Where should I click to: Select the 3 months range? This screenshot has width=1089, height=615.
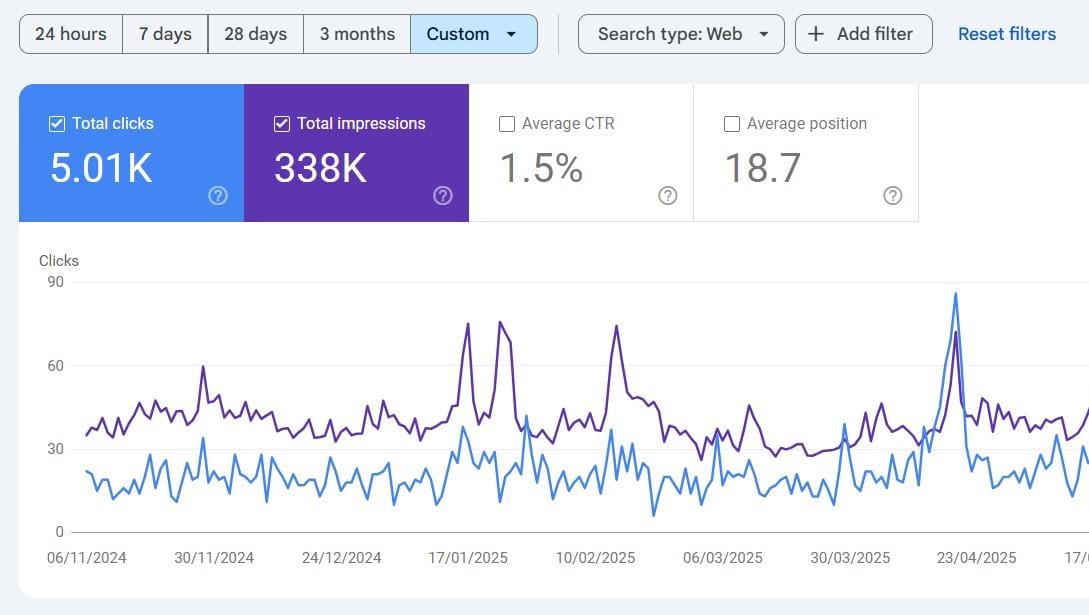[357, 34]
